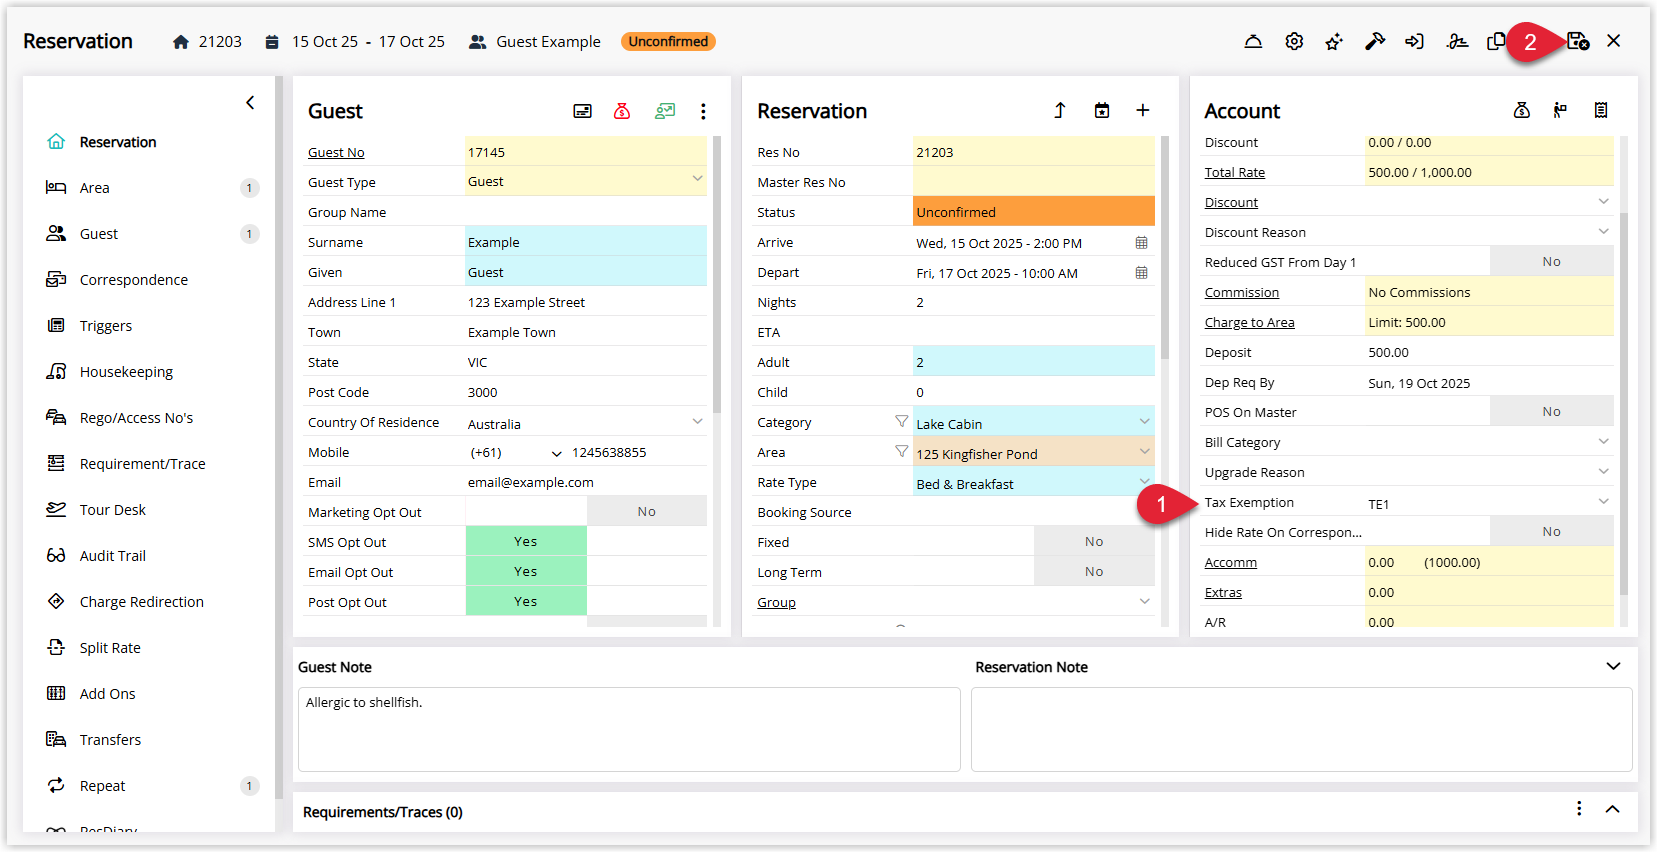Image resolution: width=1658 pixels, height=853 pixels.
Task: Click the hammer maintenance icon
Action: (1375, 41)
